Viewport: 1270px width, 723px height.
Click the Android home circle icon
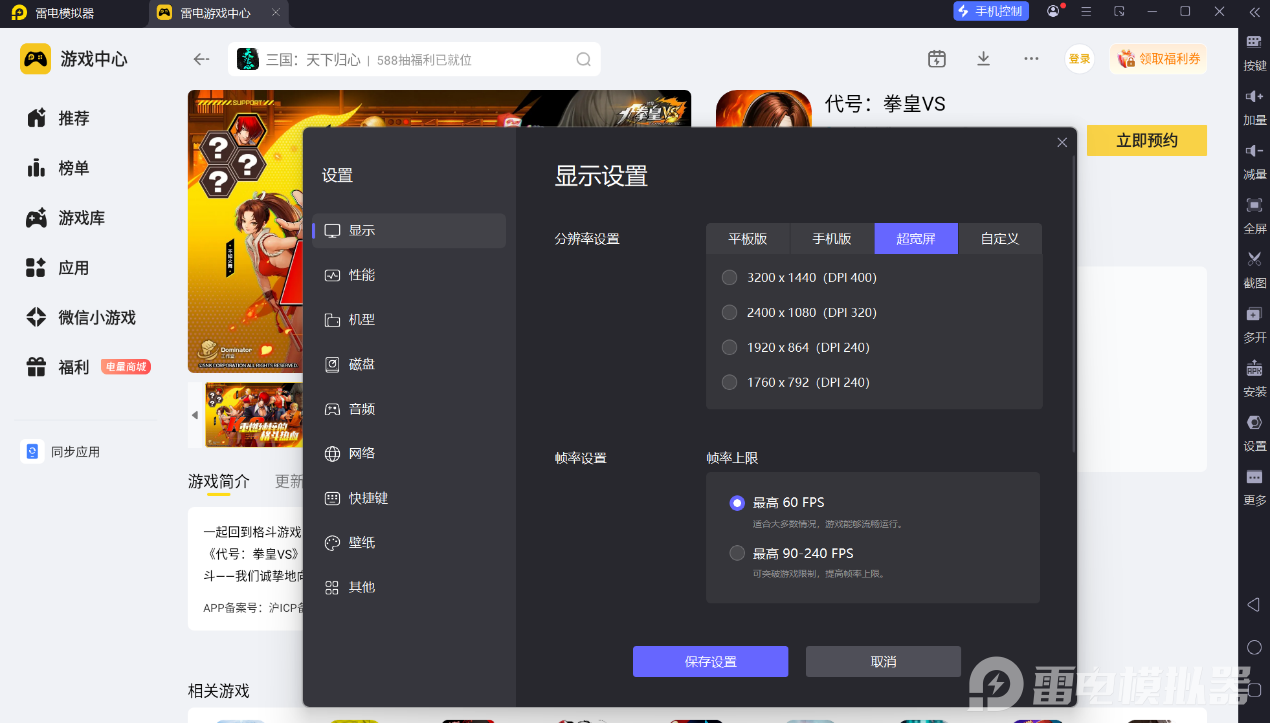pos(1254,647)
